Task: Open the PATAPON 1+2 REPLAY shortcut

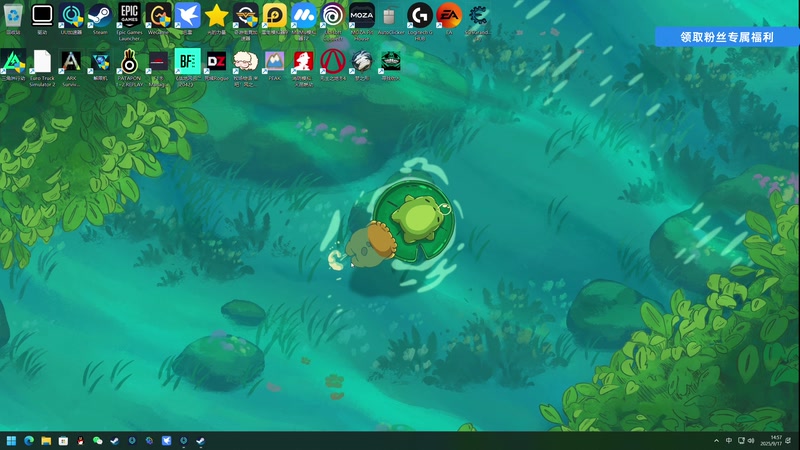Action: pyautogui.click(x=129, y=68)
